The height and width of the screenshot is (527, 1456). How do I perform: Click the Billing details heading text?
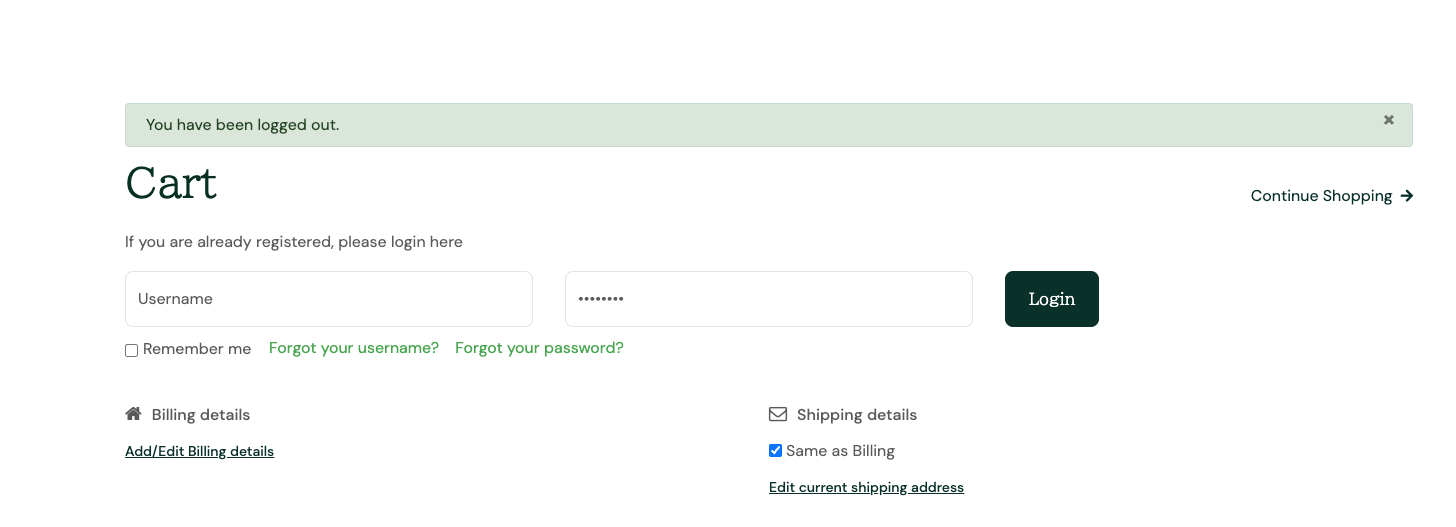201,415
